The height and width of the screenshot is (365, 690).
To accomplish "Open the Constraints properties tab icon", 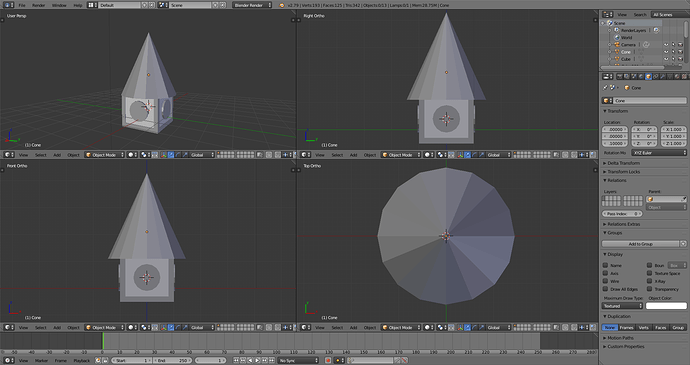I will coord(655,77).
